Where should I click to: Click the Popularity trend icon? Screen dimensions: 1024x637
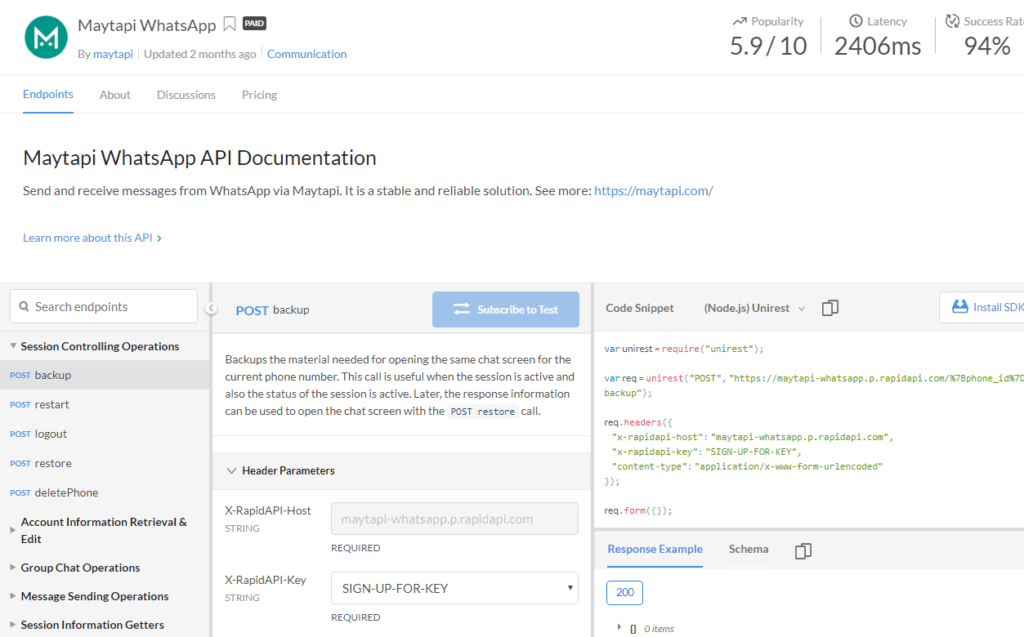739,22
